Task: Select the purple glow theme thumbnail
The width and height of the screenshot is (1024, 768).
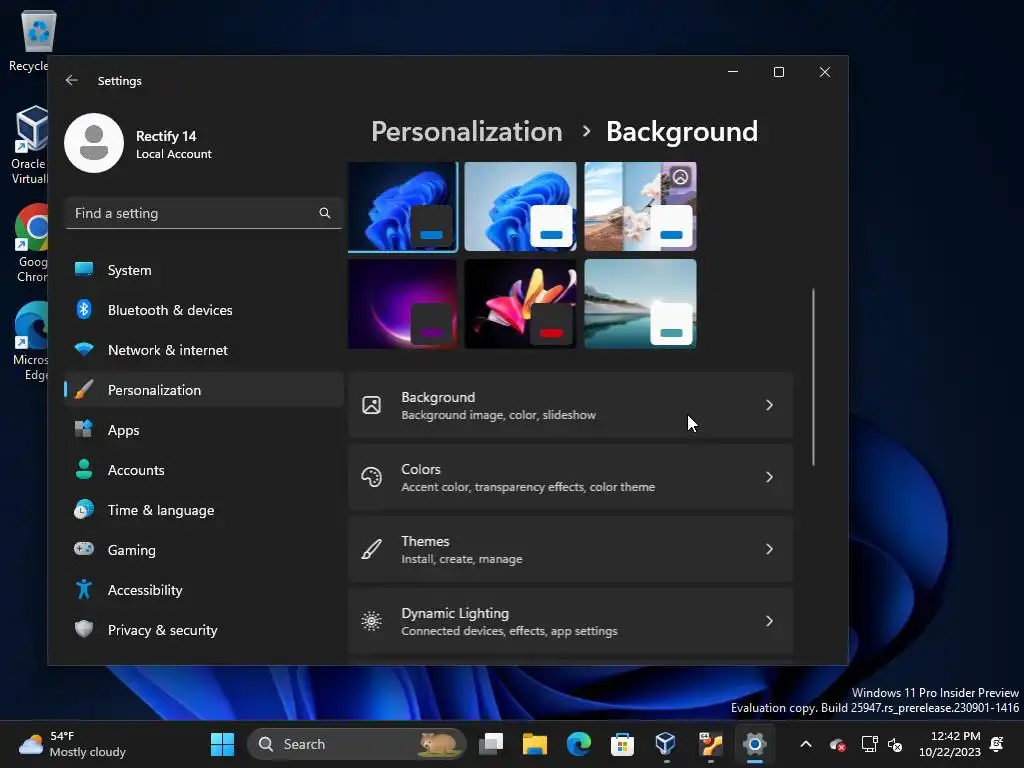Action: (403, 304)
